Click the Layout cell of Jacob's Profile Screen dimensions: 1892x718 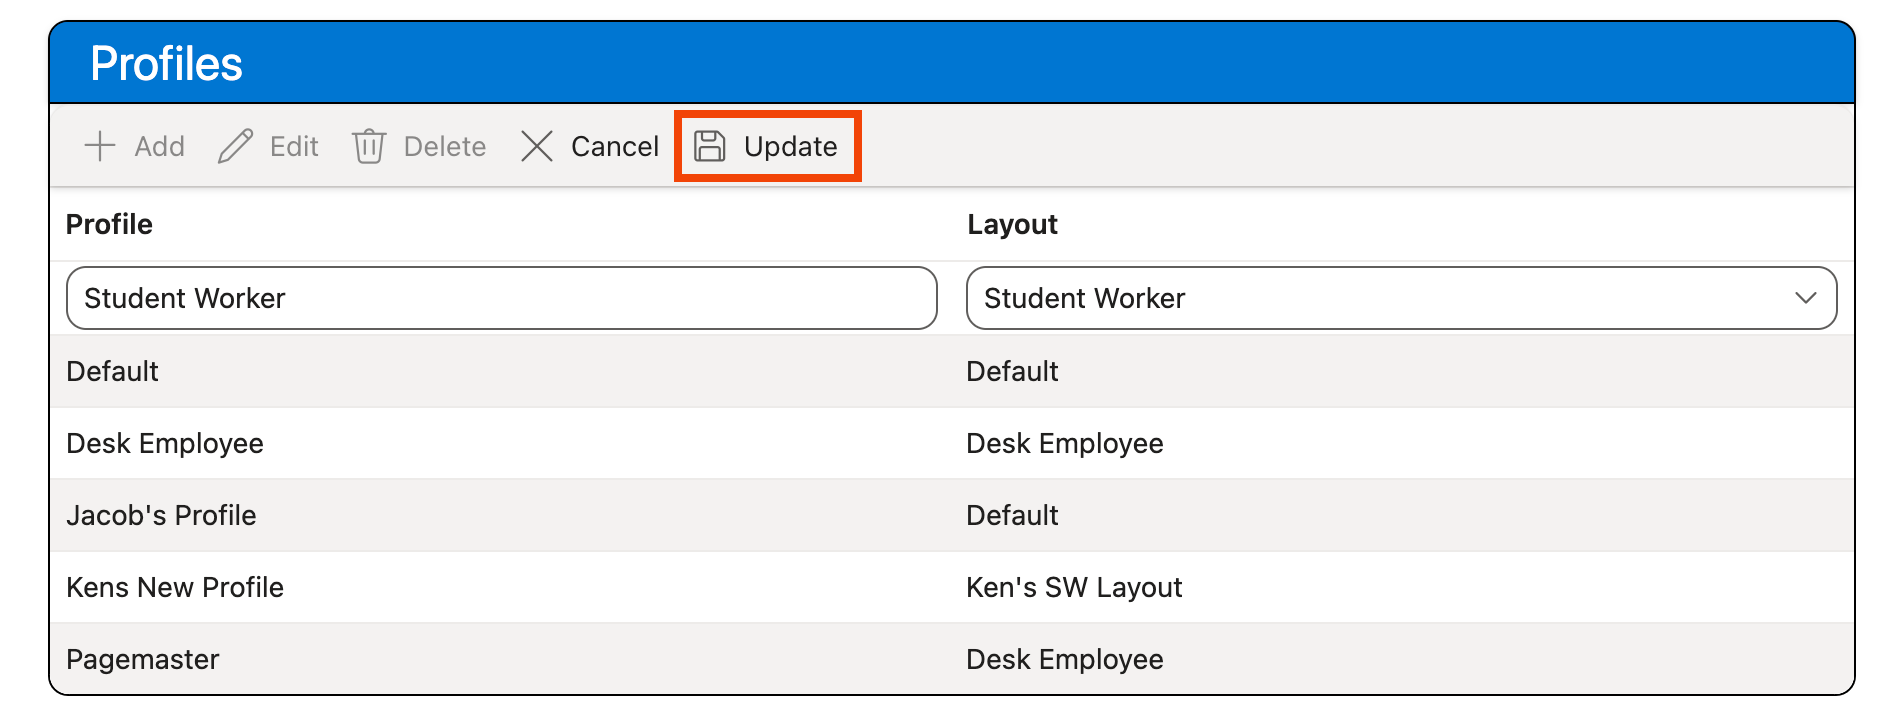[1012, 515]
